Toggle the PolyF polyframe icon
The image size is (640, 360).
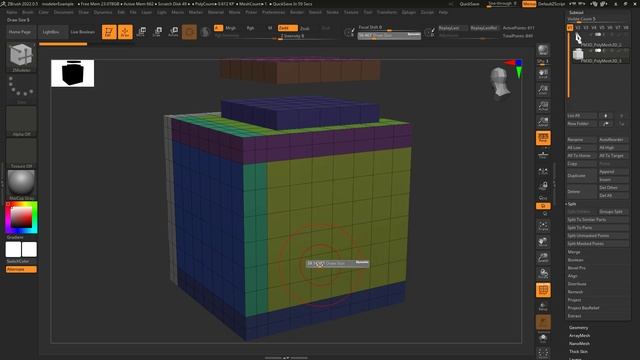(543, 290)
